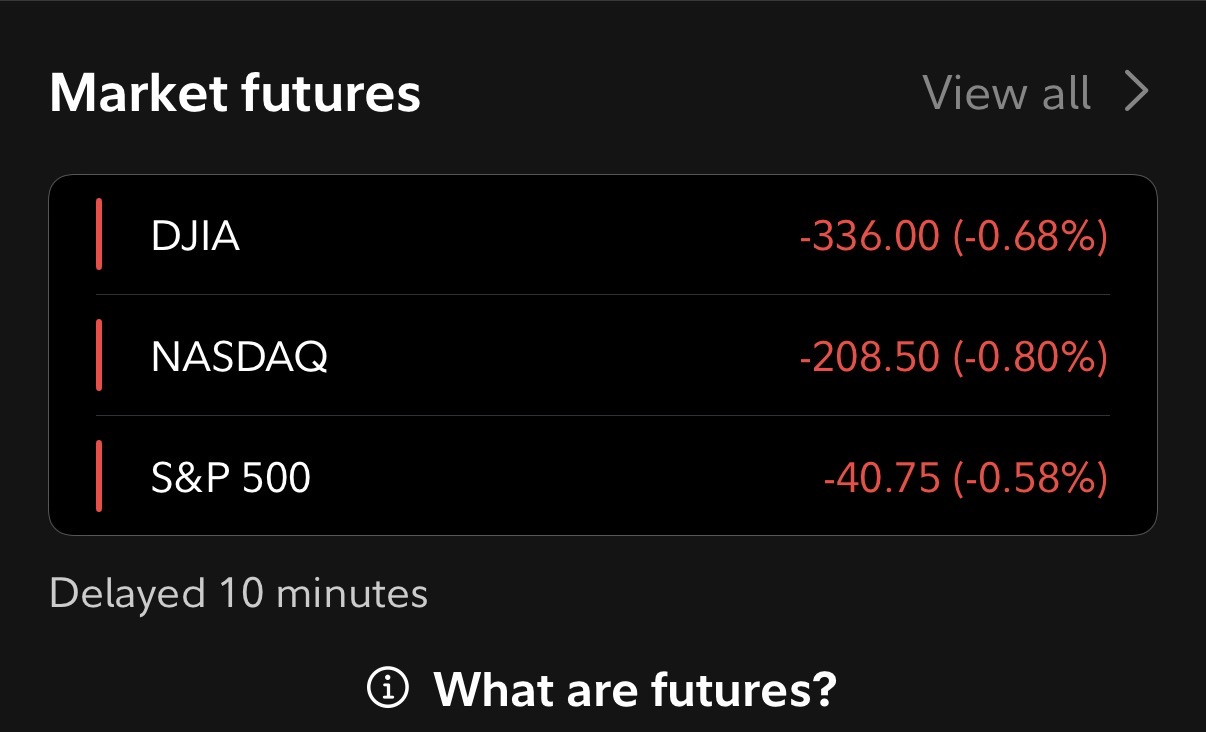Open the What are futures? explanation

(x=634, y=688)
